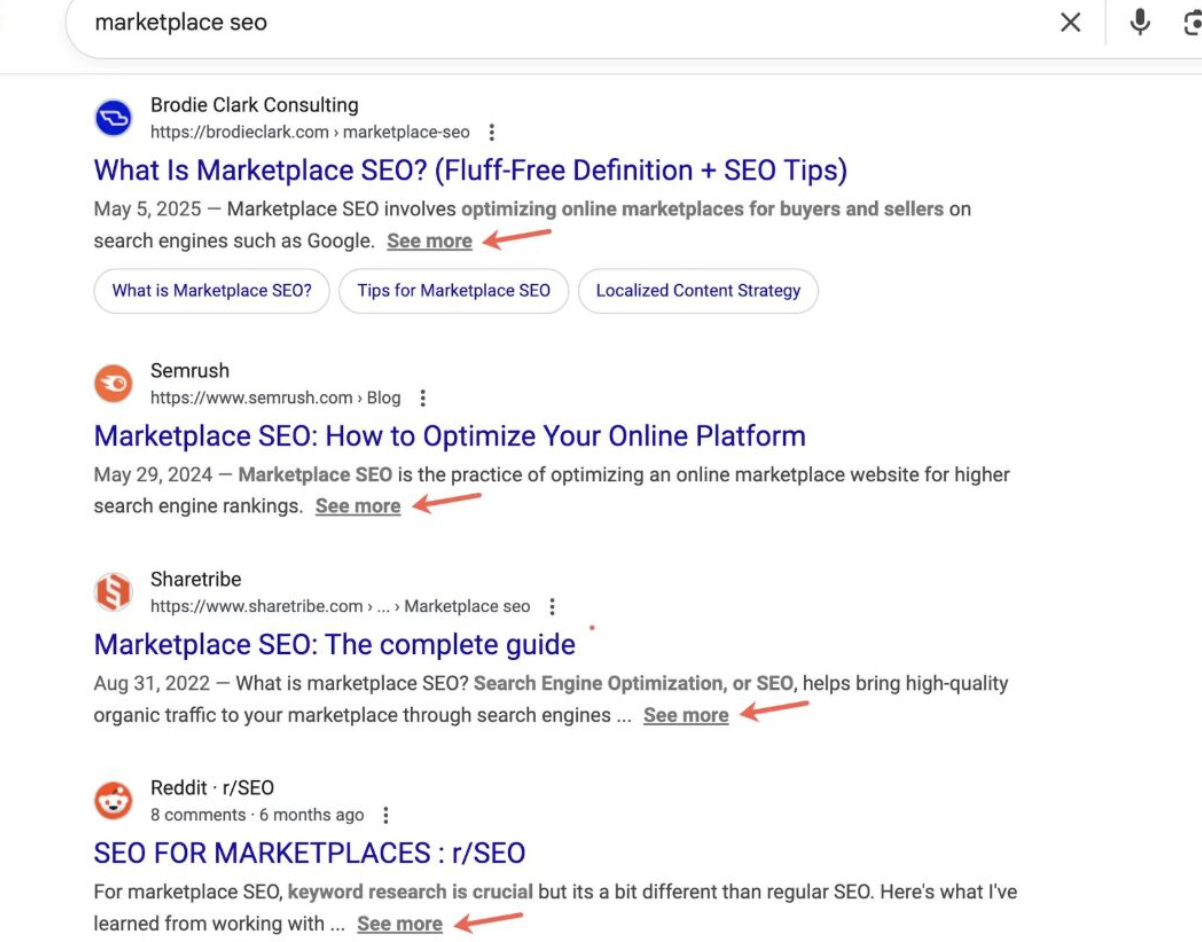
Task: Select the 'Tips for Marketplace SEO' chip
Action: [x=454, y=291]
